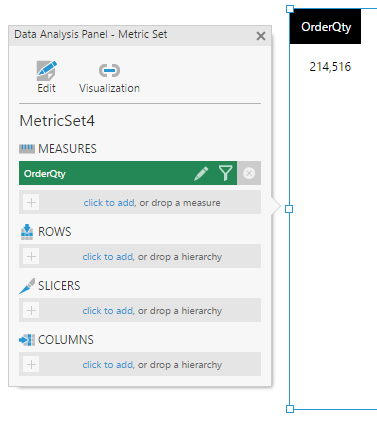Click 'click to add' link under Slicers
Image resolution: width=377 pixels, height=421 pixels.
[108, 311]
